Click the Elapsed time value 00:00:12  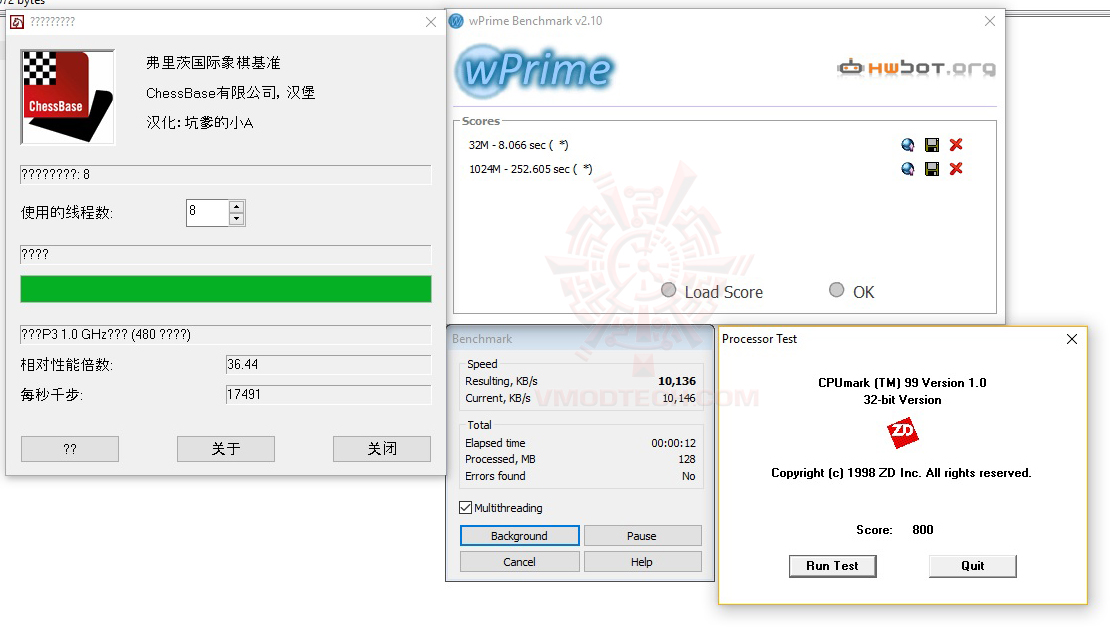tap(673, 443)
